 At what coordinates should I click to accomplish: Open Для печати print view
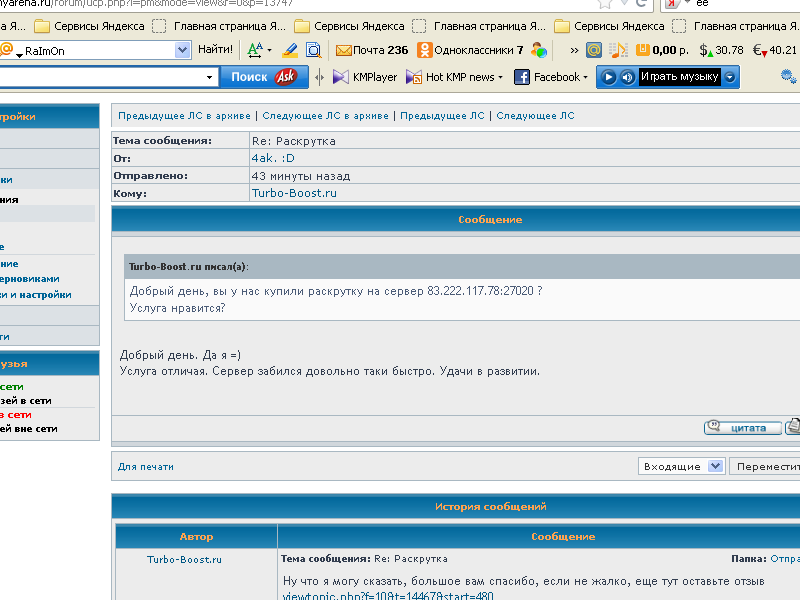[x=146, y=467]
